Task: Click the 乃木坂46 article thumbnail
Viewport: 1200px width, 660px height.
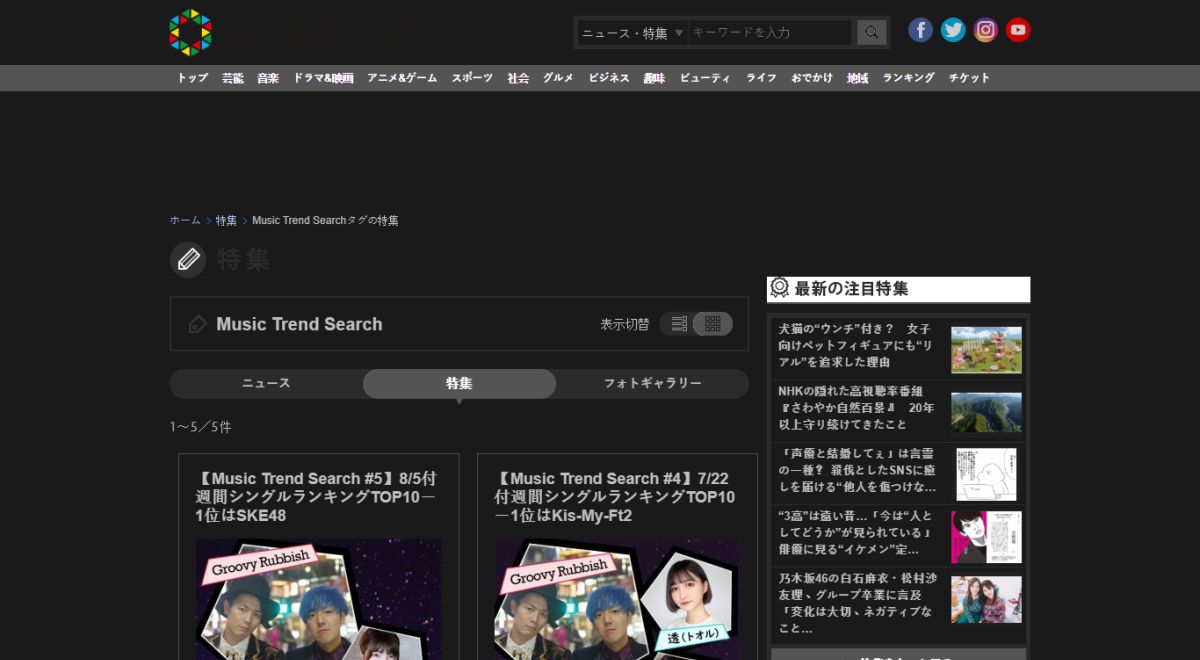Action: point(986,599)
